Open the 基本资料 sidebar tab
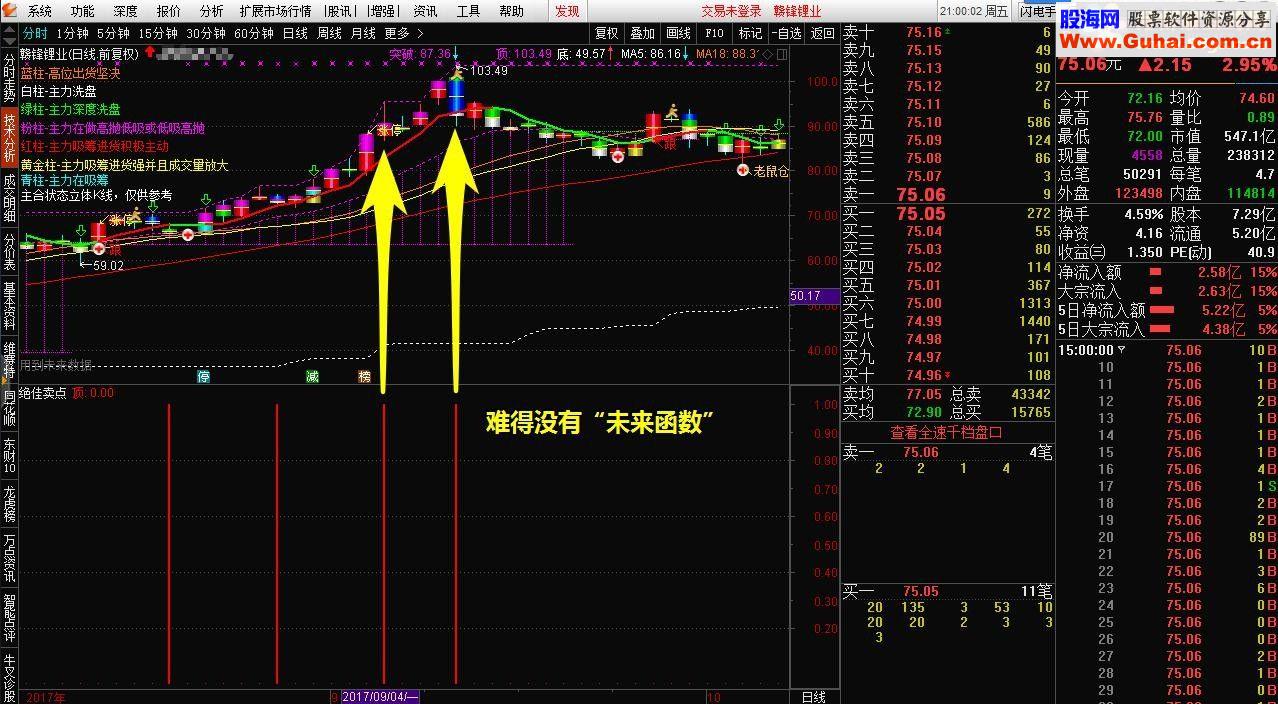Image resolution: width=1278 pixels, height=704 pixels. tap(9, 307)
